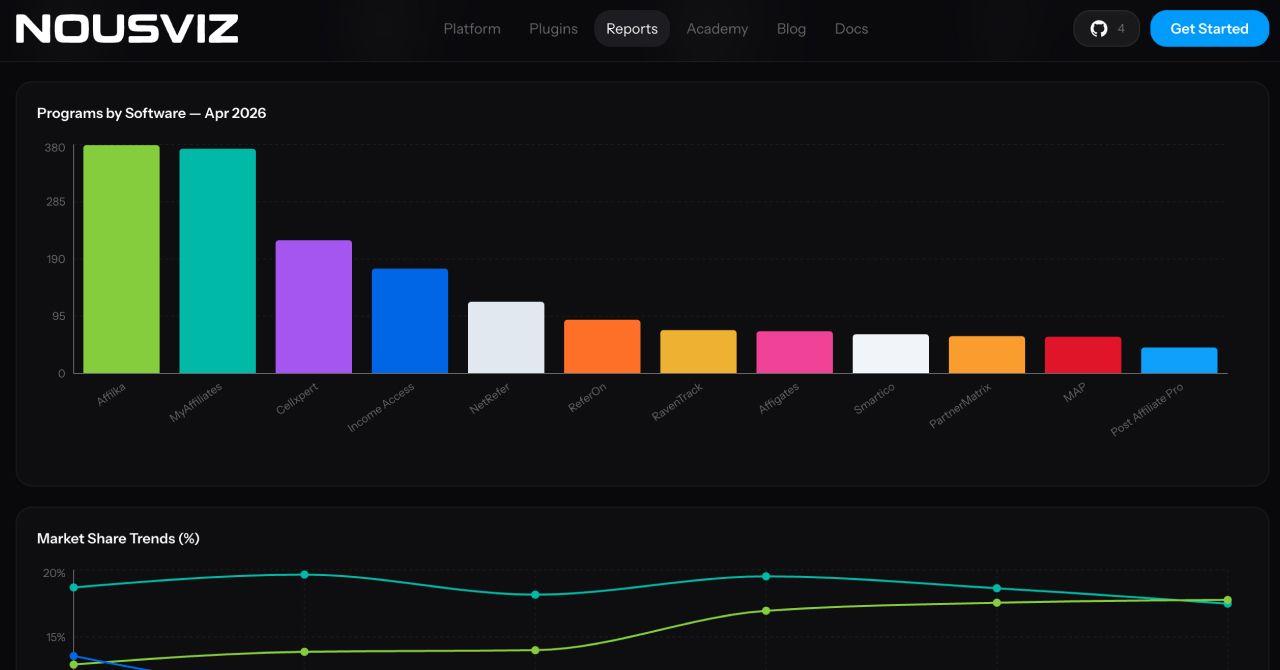Viewport: 1280px width, 670px height.
Task: Click the Get Started button
Action: 1209,28
